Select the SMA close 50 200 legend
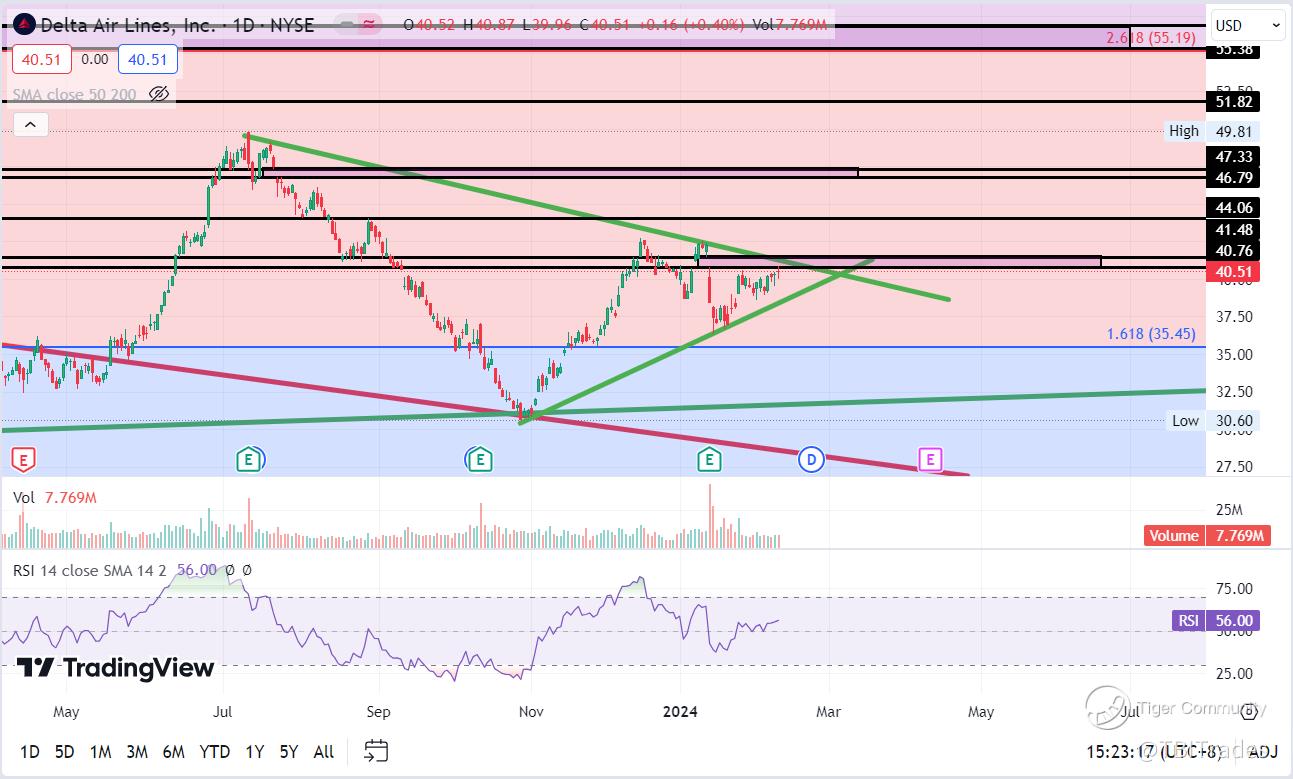This screenshot has height=779, width=1293. pos(74,94)
